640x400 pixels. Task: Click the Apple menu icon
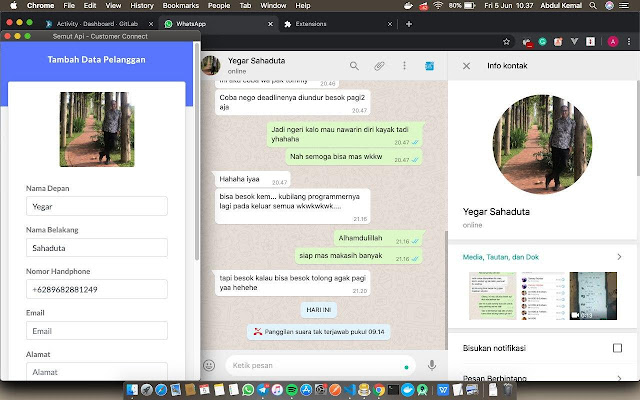13,6
